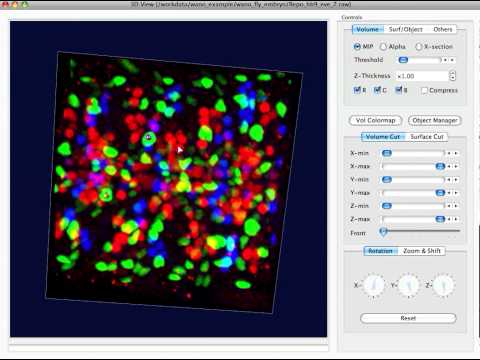The image size is (480, 360).
Task: Click the X-min right arrow
Action: coord(456,153)
